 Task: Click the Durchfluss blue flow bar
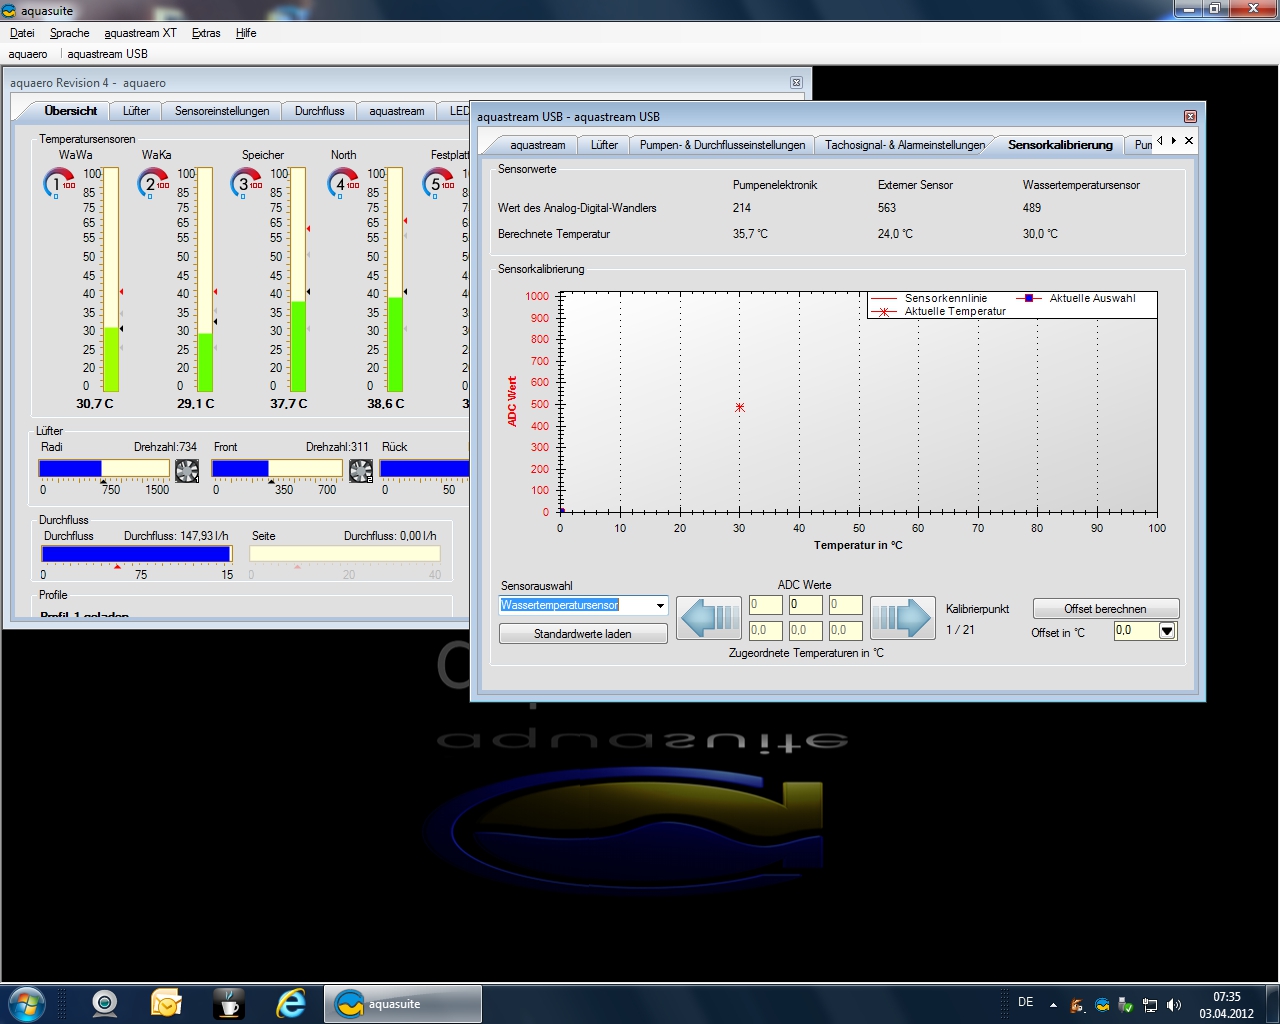click(136, 554)
